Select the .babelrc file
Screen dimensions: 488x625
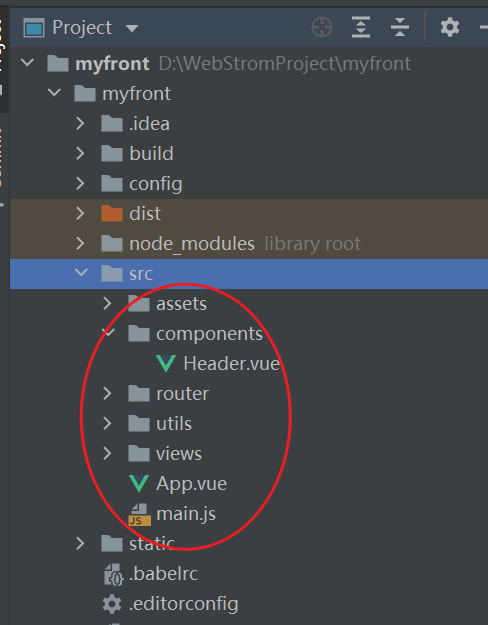point(163,574)
